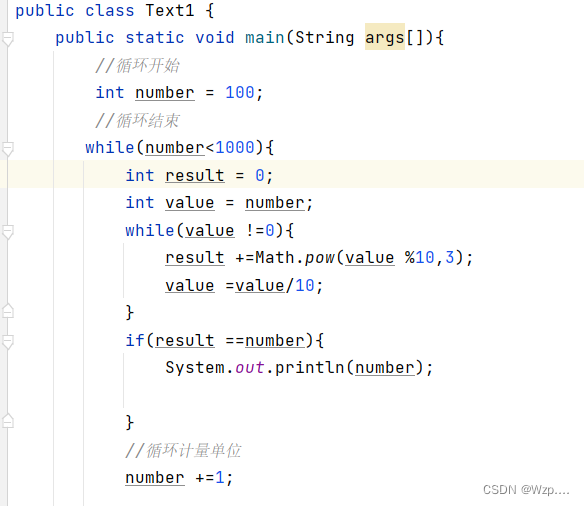Click Math.pow method call

(295, 258)
